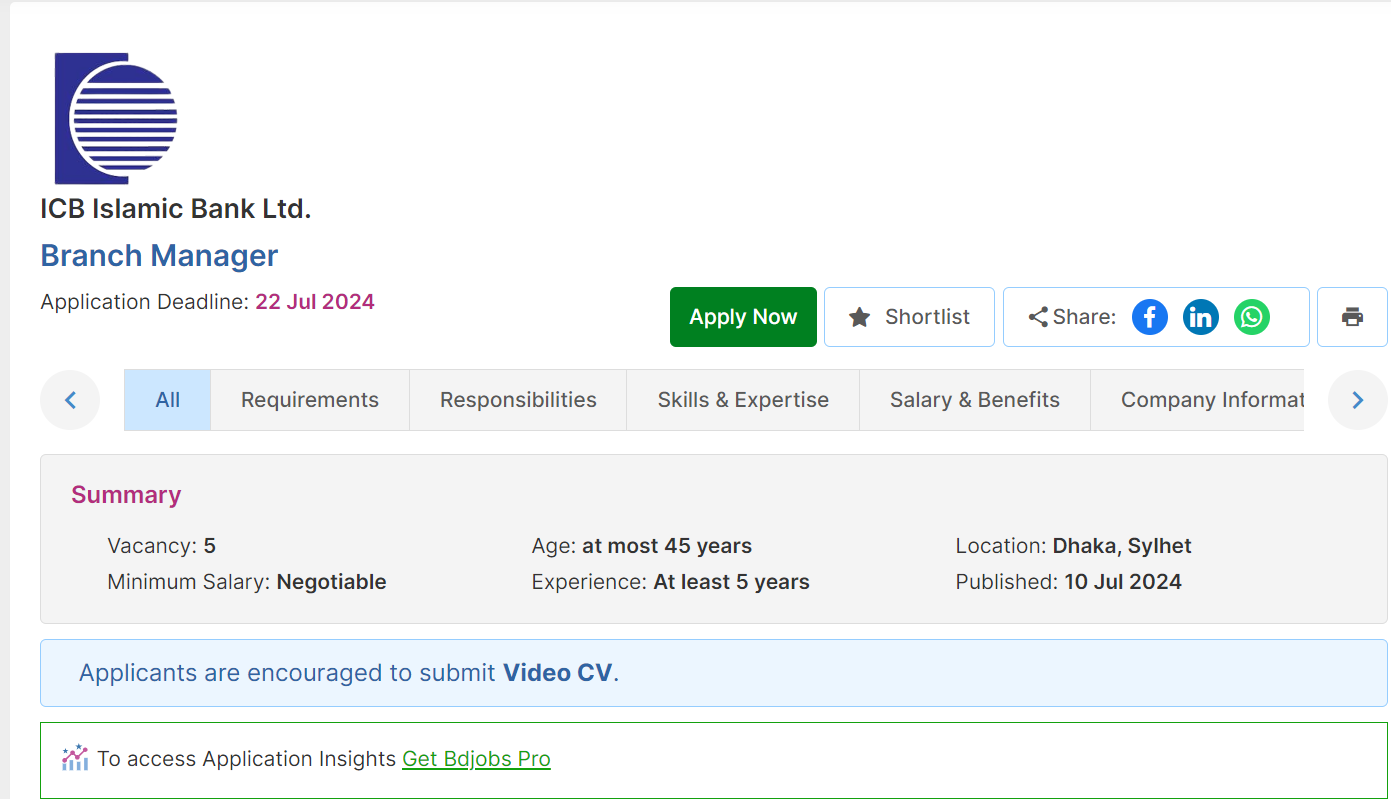This screenshot has height=799, width=1391.
Task: Open the Skills & Expertise tab
Action: tap(743, 400)
